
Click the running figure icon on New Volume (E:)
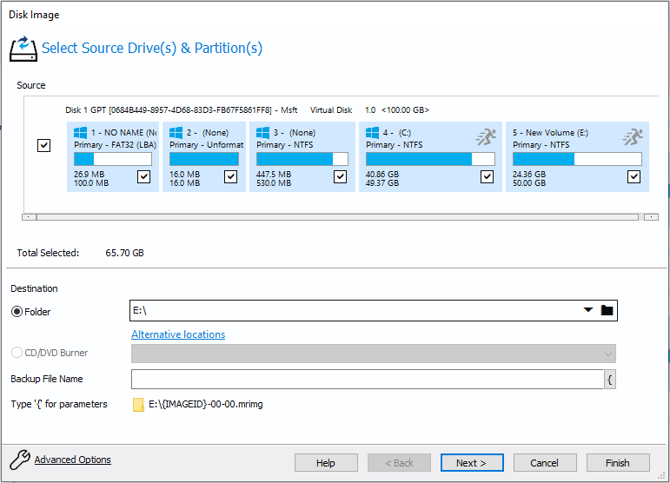pos(631,137)
